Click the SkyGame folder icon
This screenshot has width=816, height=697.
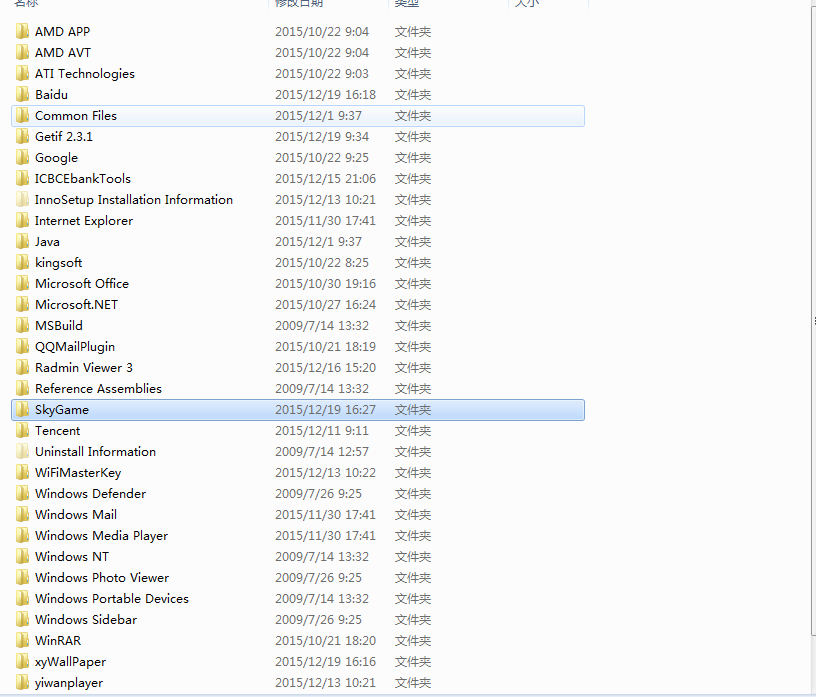tap(22, 410)
